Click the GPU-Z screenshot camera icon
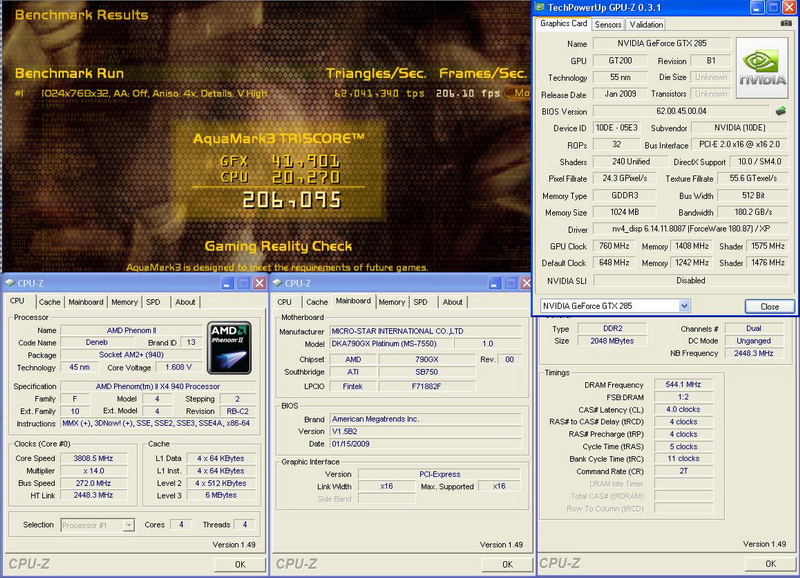 (x=786, y=23)
